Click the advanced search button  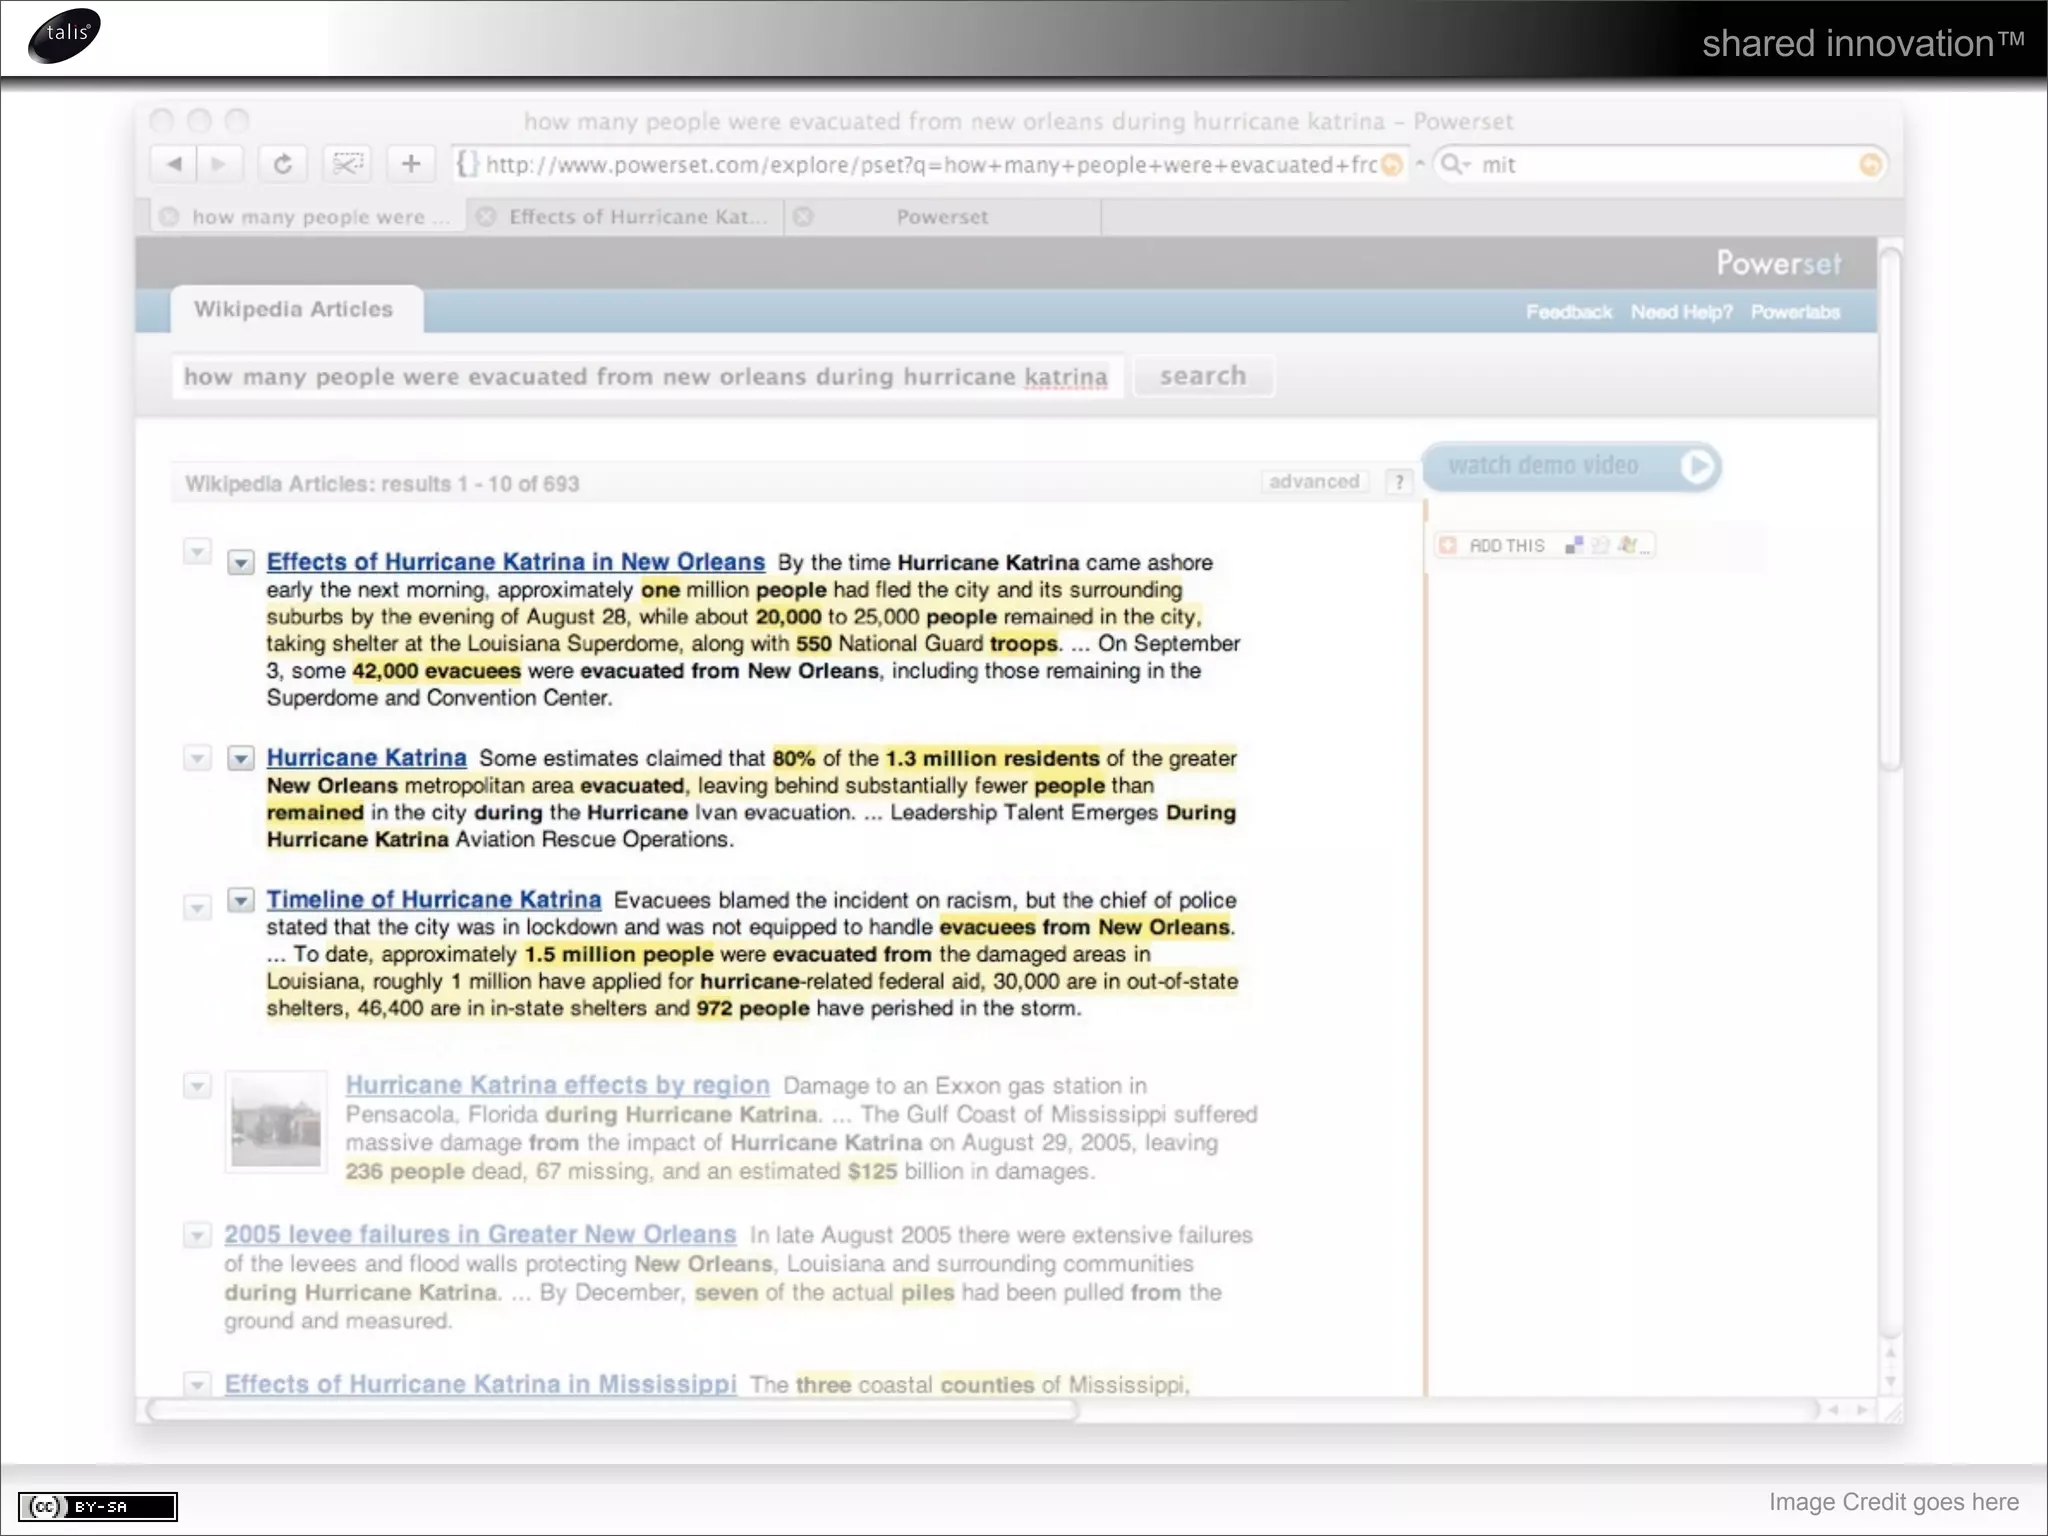1314,482
